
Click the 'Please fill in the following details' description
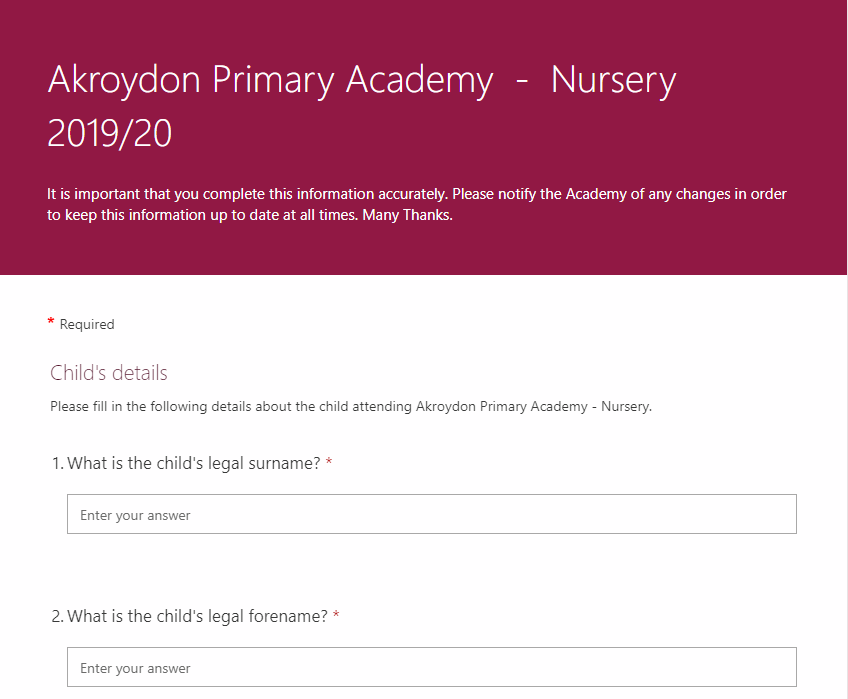(351, 406)
